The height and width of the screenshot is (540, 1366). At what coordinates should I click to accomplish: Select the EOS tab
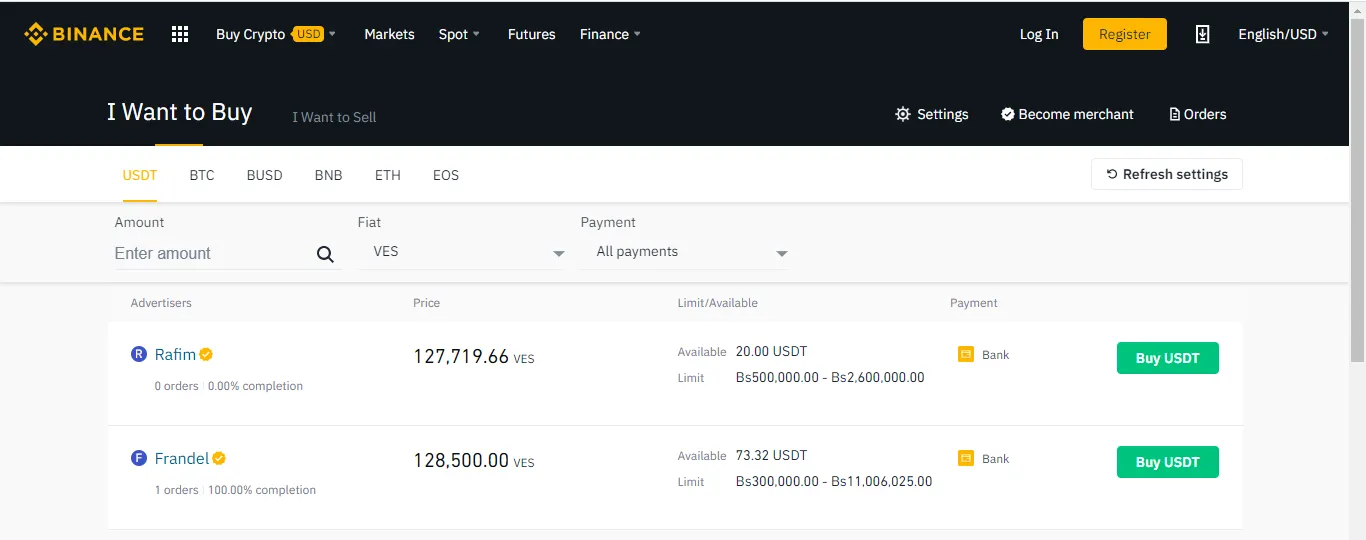446,175
